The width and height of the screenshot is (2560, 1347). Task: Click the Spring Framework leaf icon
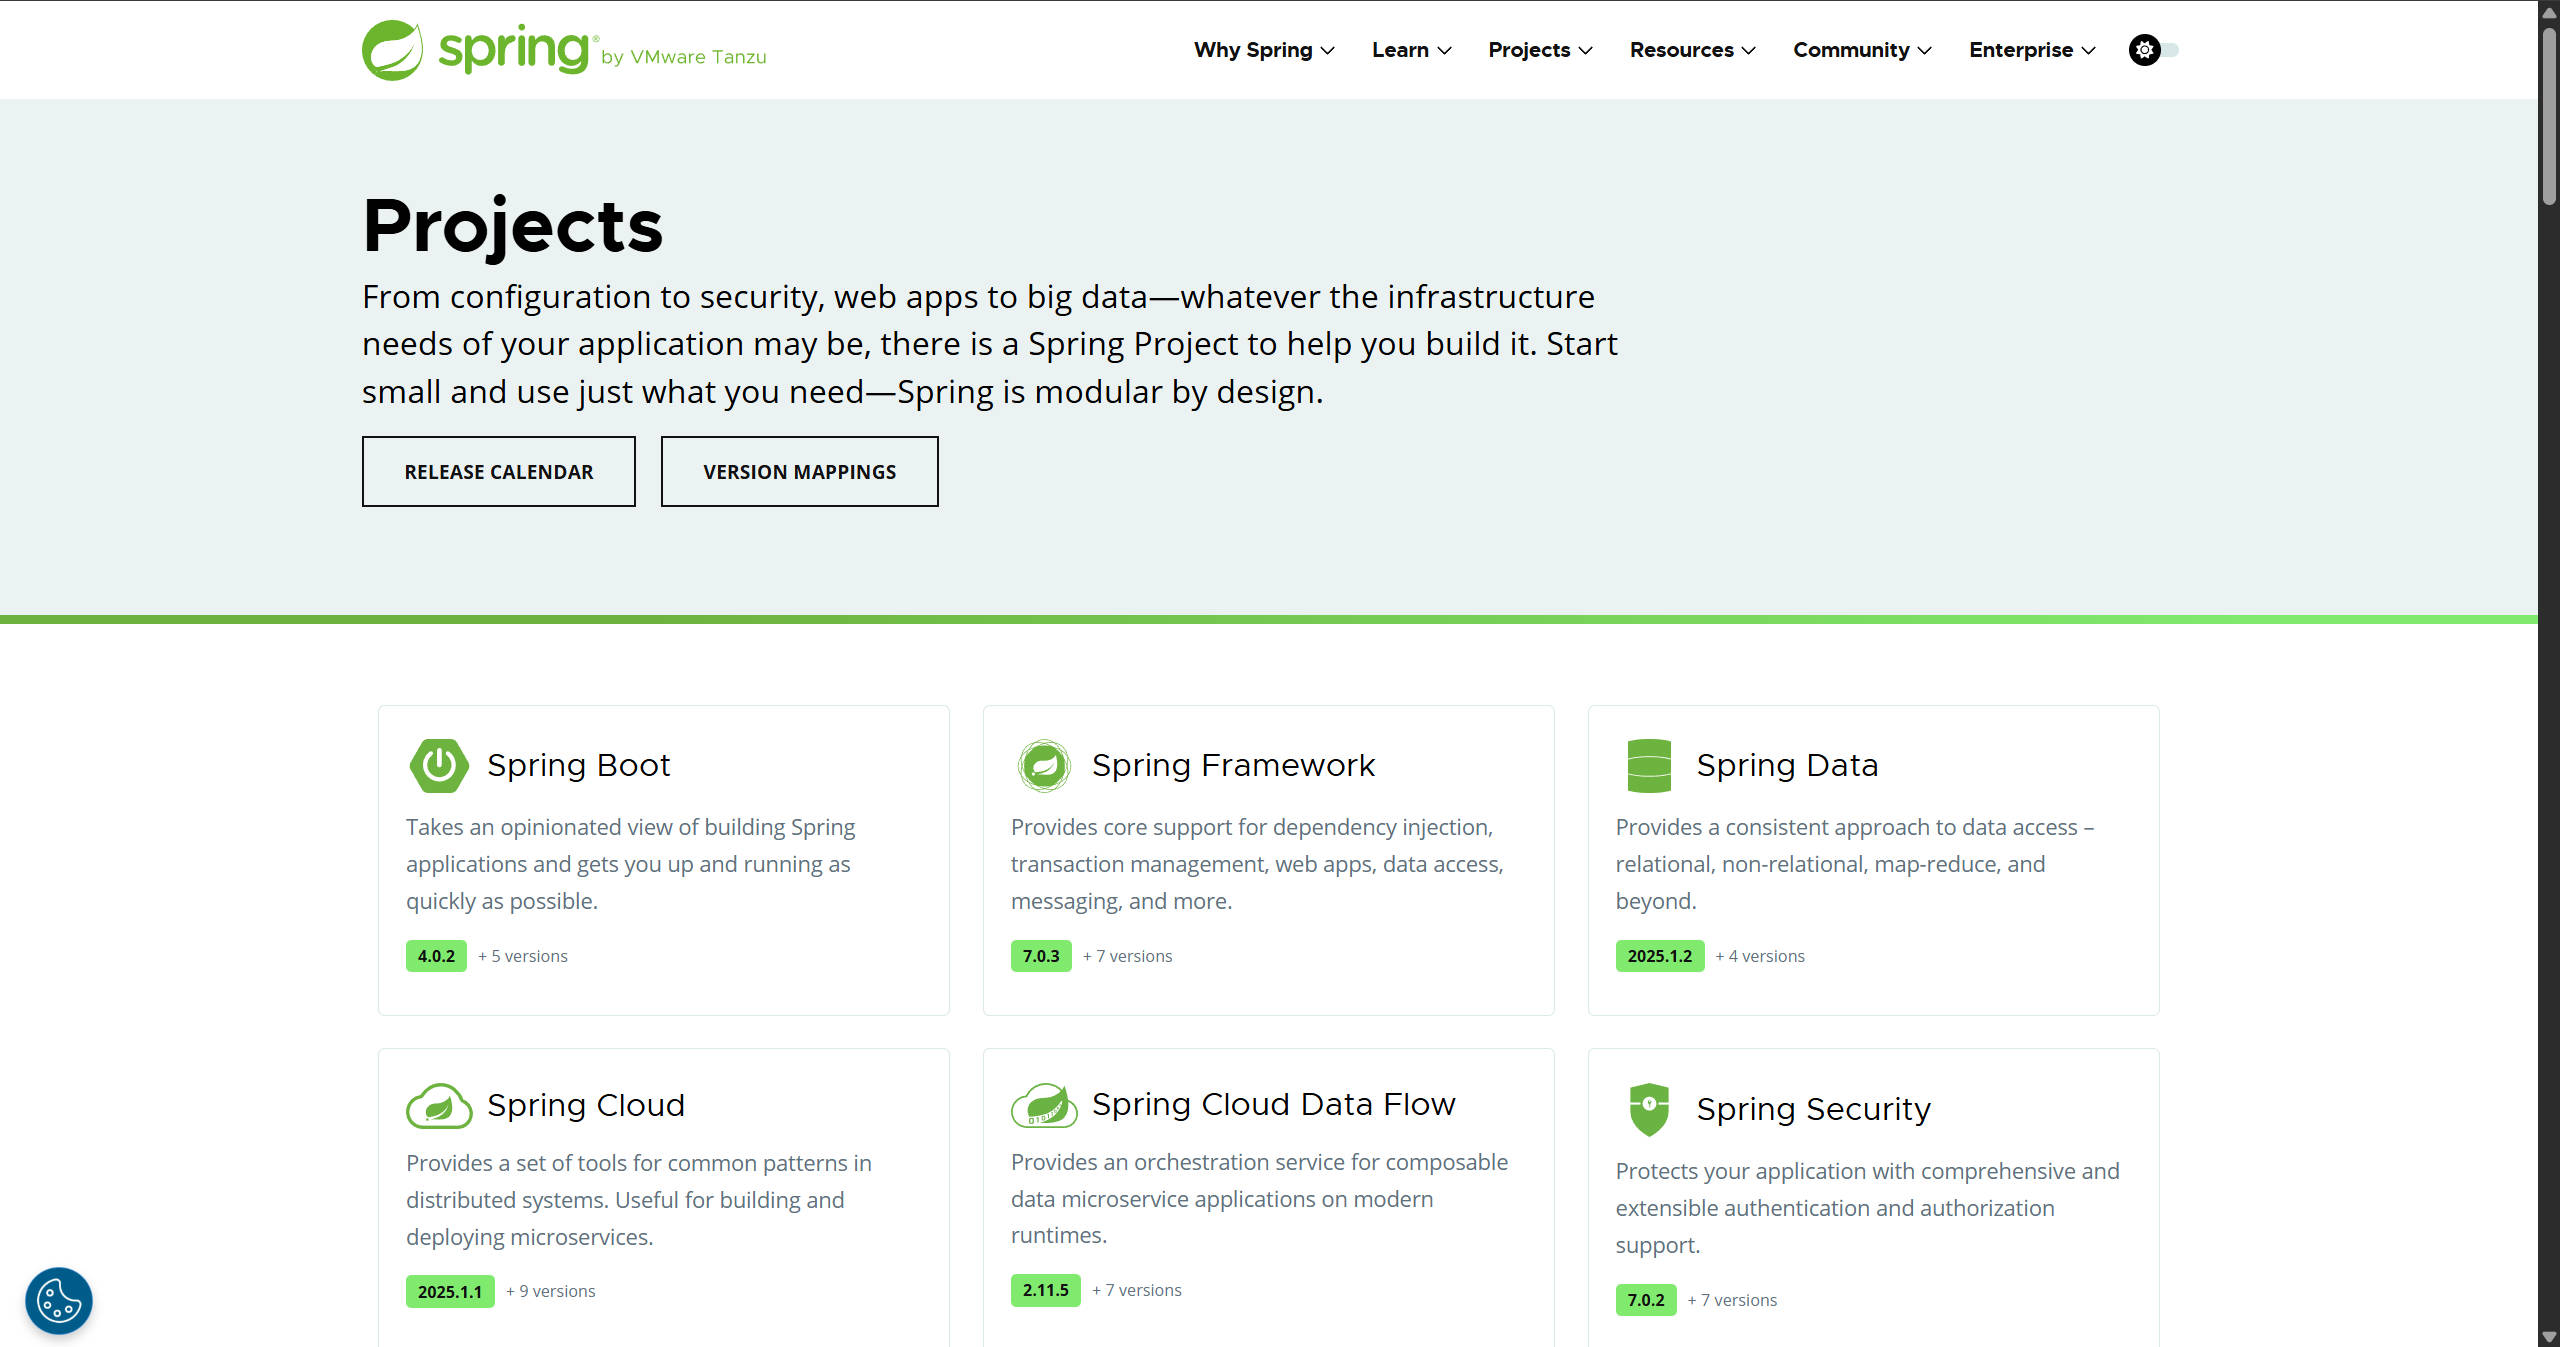tap(1044, 766)
